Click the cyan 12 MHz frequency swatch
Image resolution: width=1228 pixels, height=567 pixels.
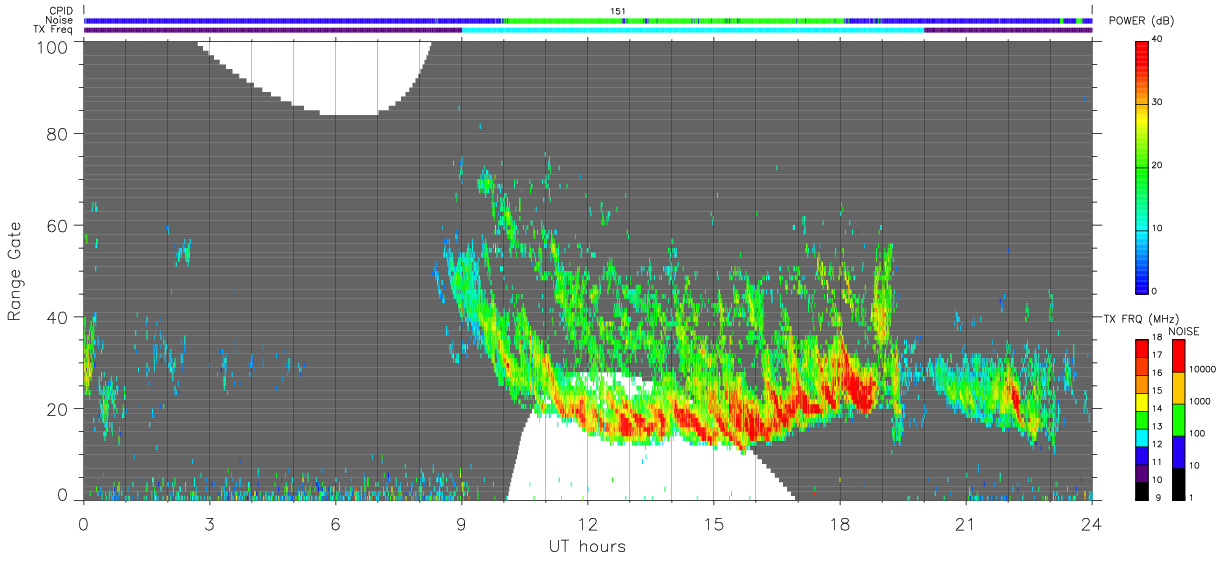[x=1141, y=436]
